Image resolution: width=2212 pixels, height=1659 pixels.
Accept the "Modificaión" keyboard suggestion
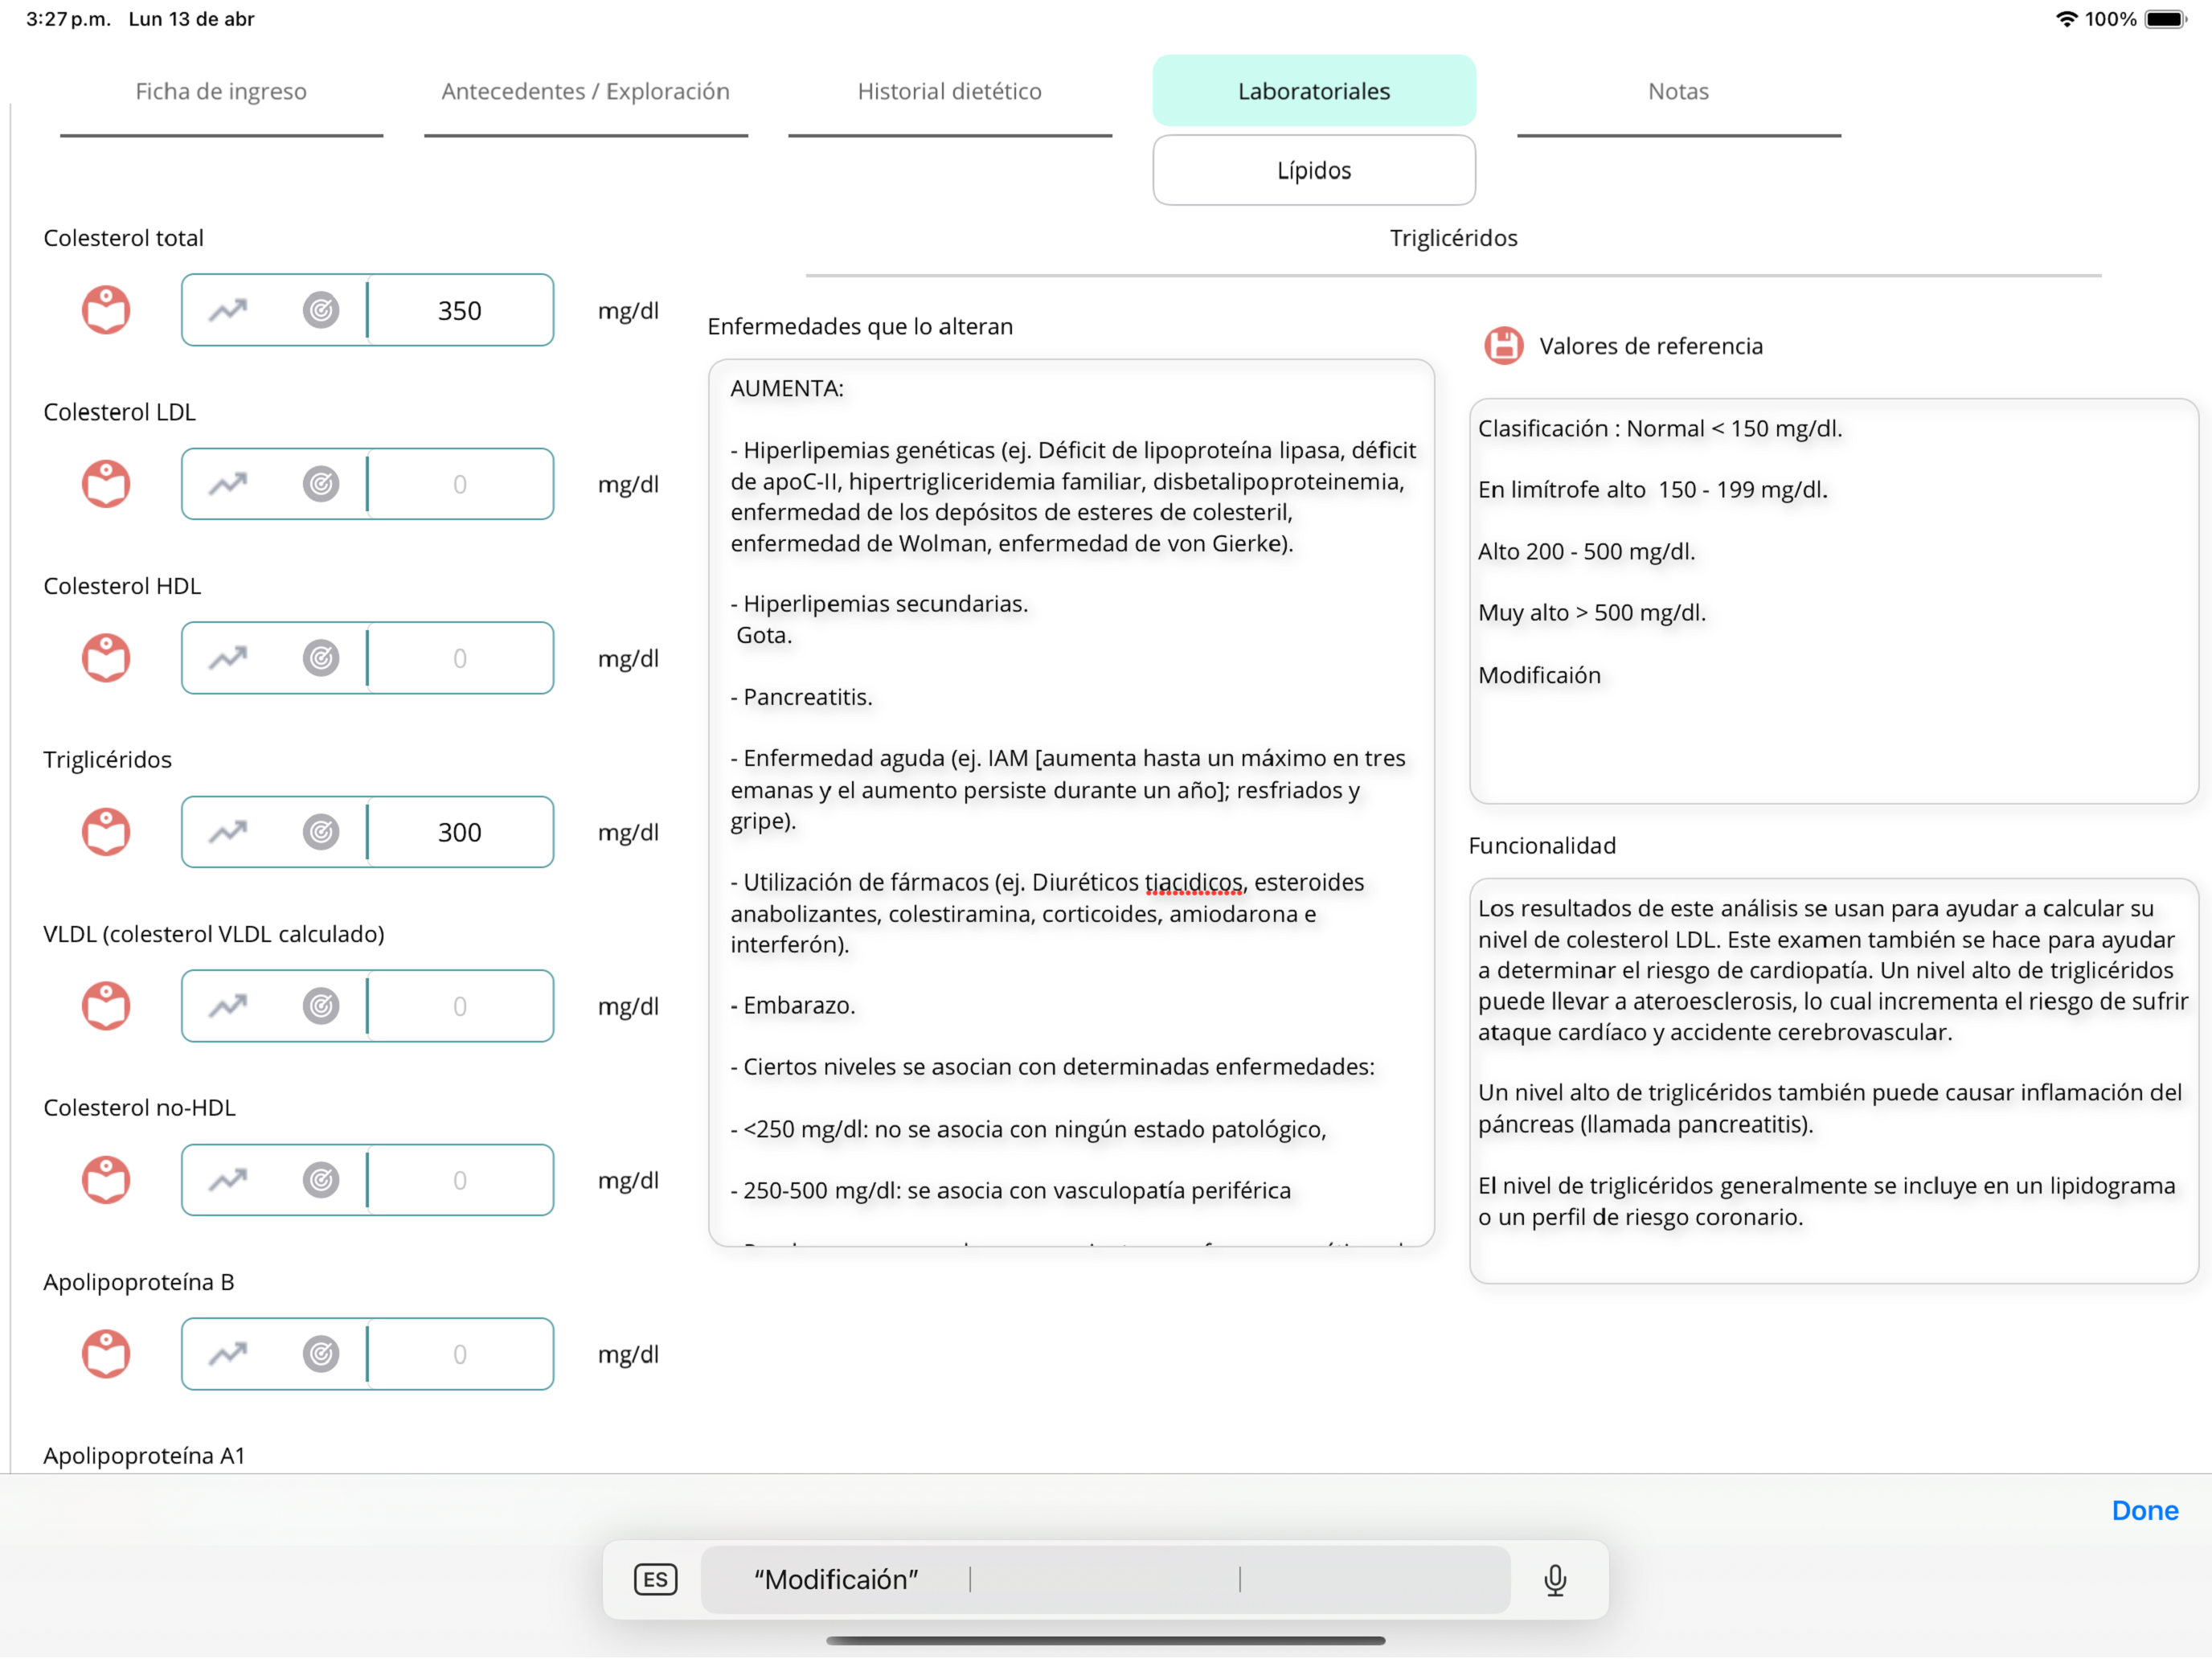[836, 1580]
